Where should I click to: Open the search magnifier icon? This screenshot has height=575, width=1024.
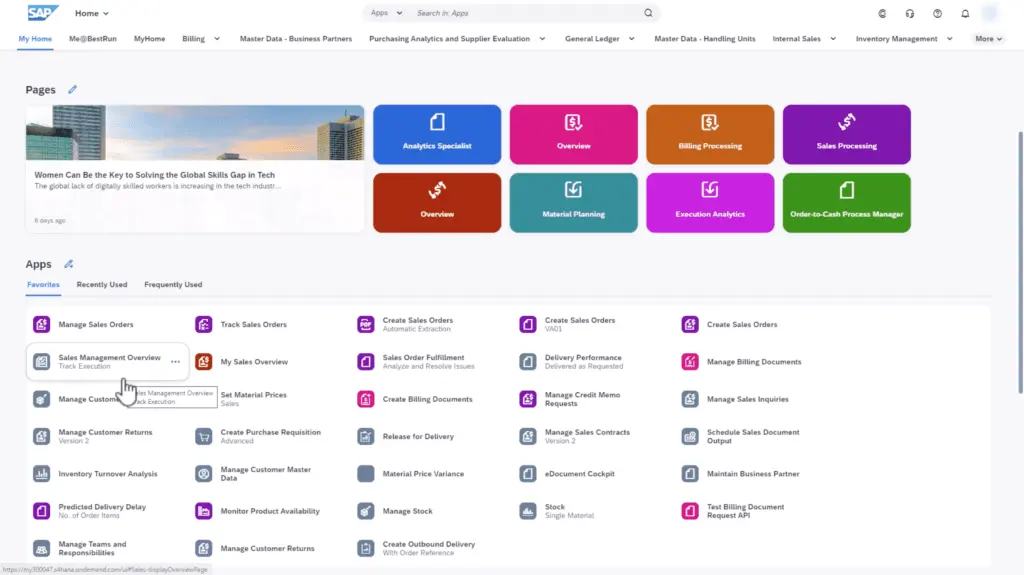(x=648, y=13)
